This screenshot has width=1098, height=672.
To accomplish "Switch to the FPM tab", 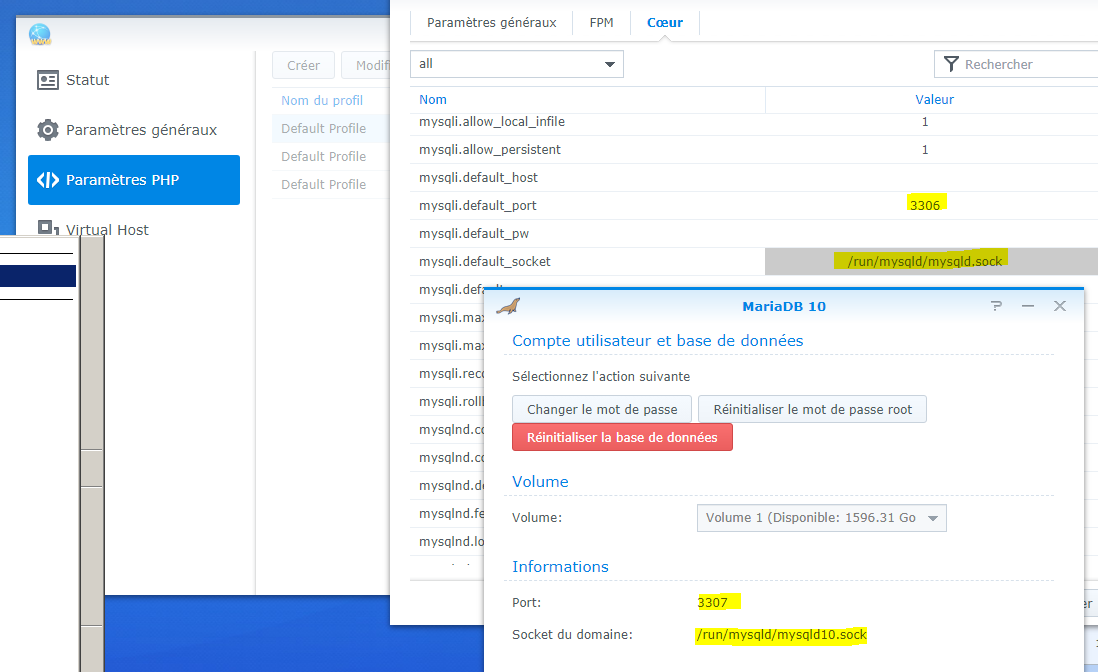I will (601, 22).
